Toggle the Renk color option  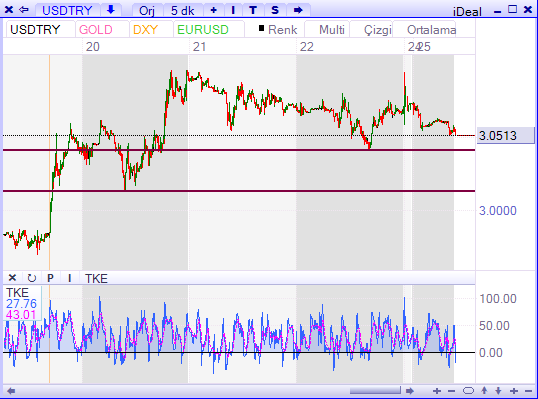pos(278,30)
